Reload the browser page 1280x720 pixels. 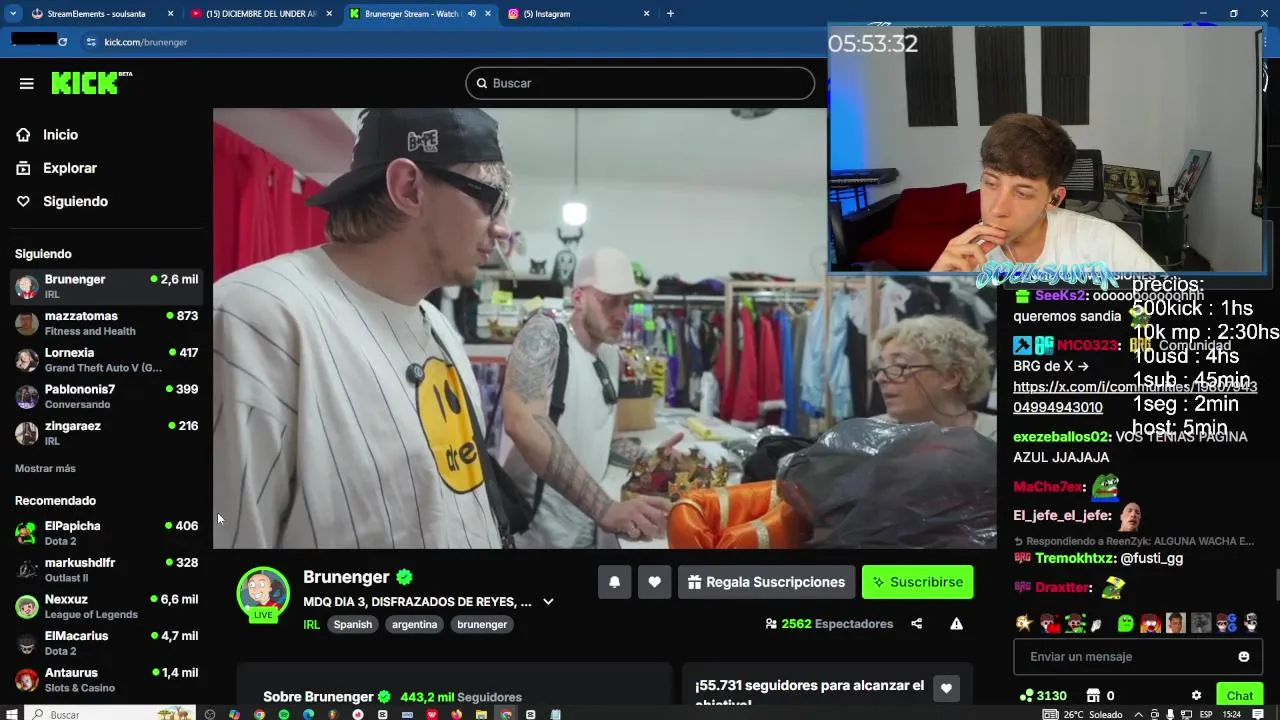(x=62, y=42)
